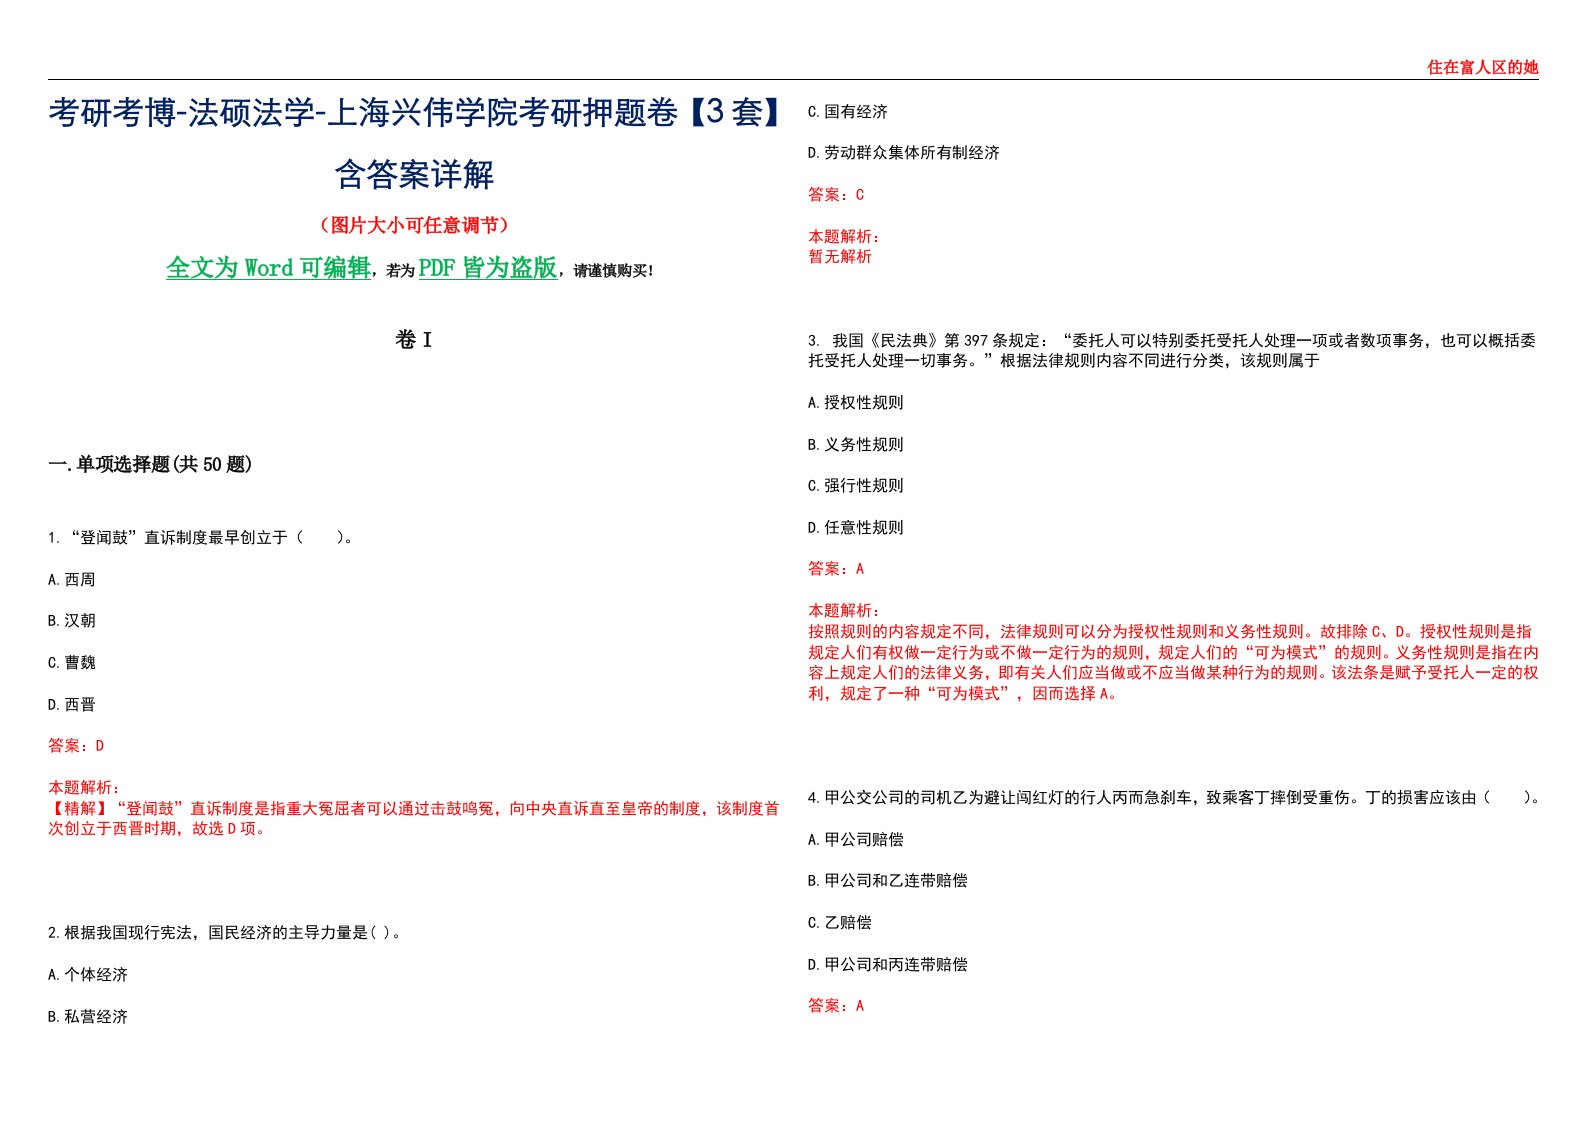Click the subtitle '含答案详解'
This screenshot has width=1587, height=1122.
414,175
